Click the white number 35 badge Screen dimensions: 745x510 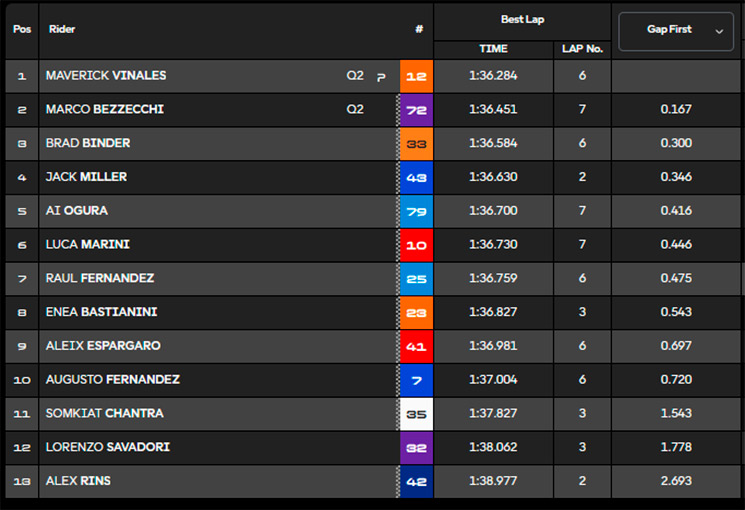pyautogui.click(x=416, y=414)
